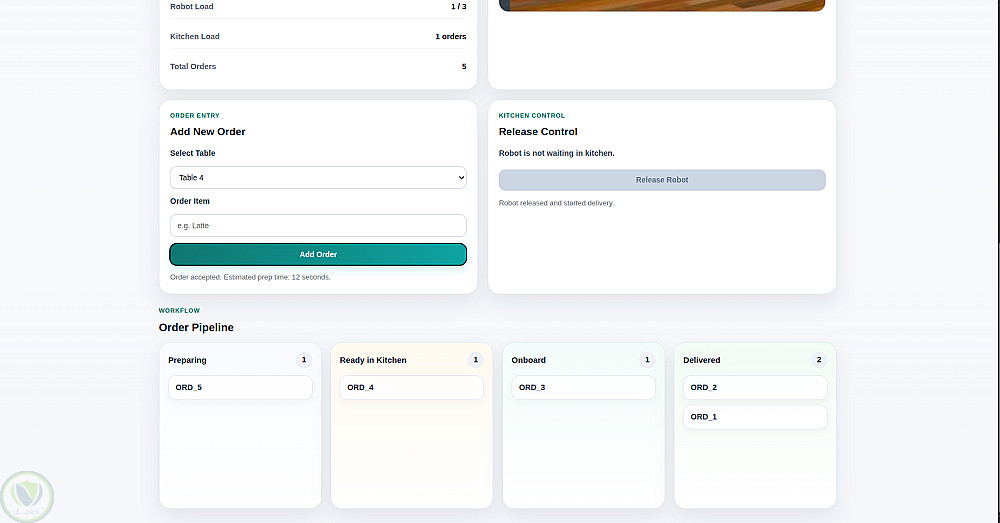Select the ORD_4 card in Ready in Kitchen
The image size is (1000, 523).
click(x=411, y=388)
